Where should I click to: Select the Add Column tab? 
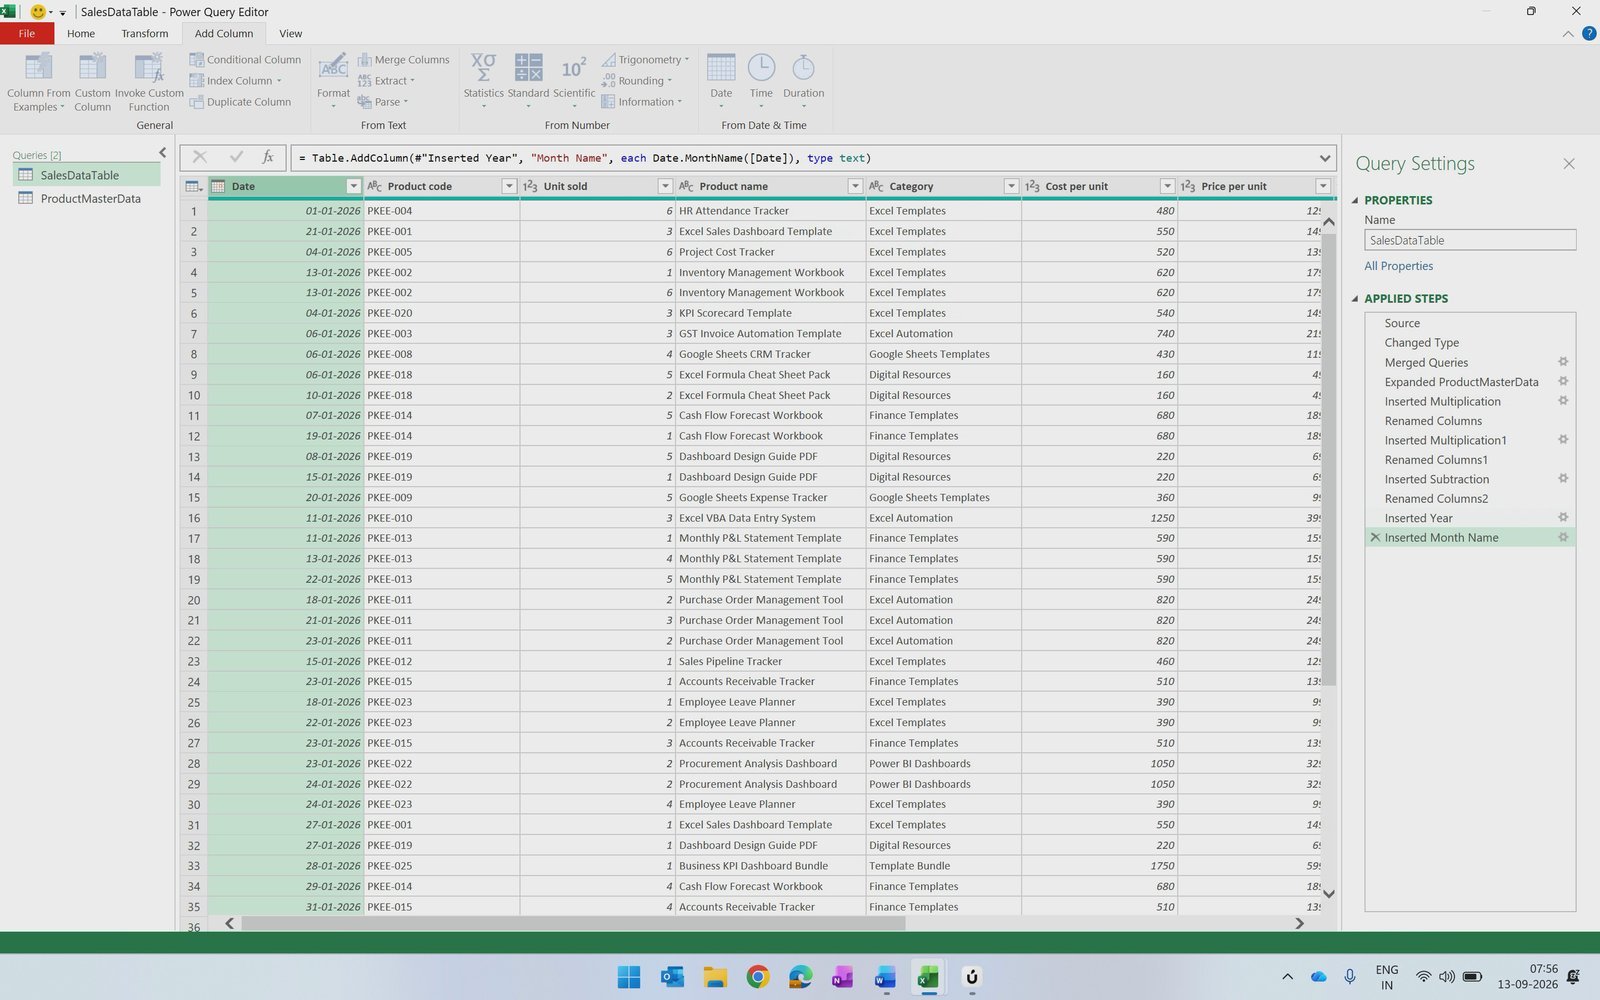pyautogui.click(x=224, y=33)
